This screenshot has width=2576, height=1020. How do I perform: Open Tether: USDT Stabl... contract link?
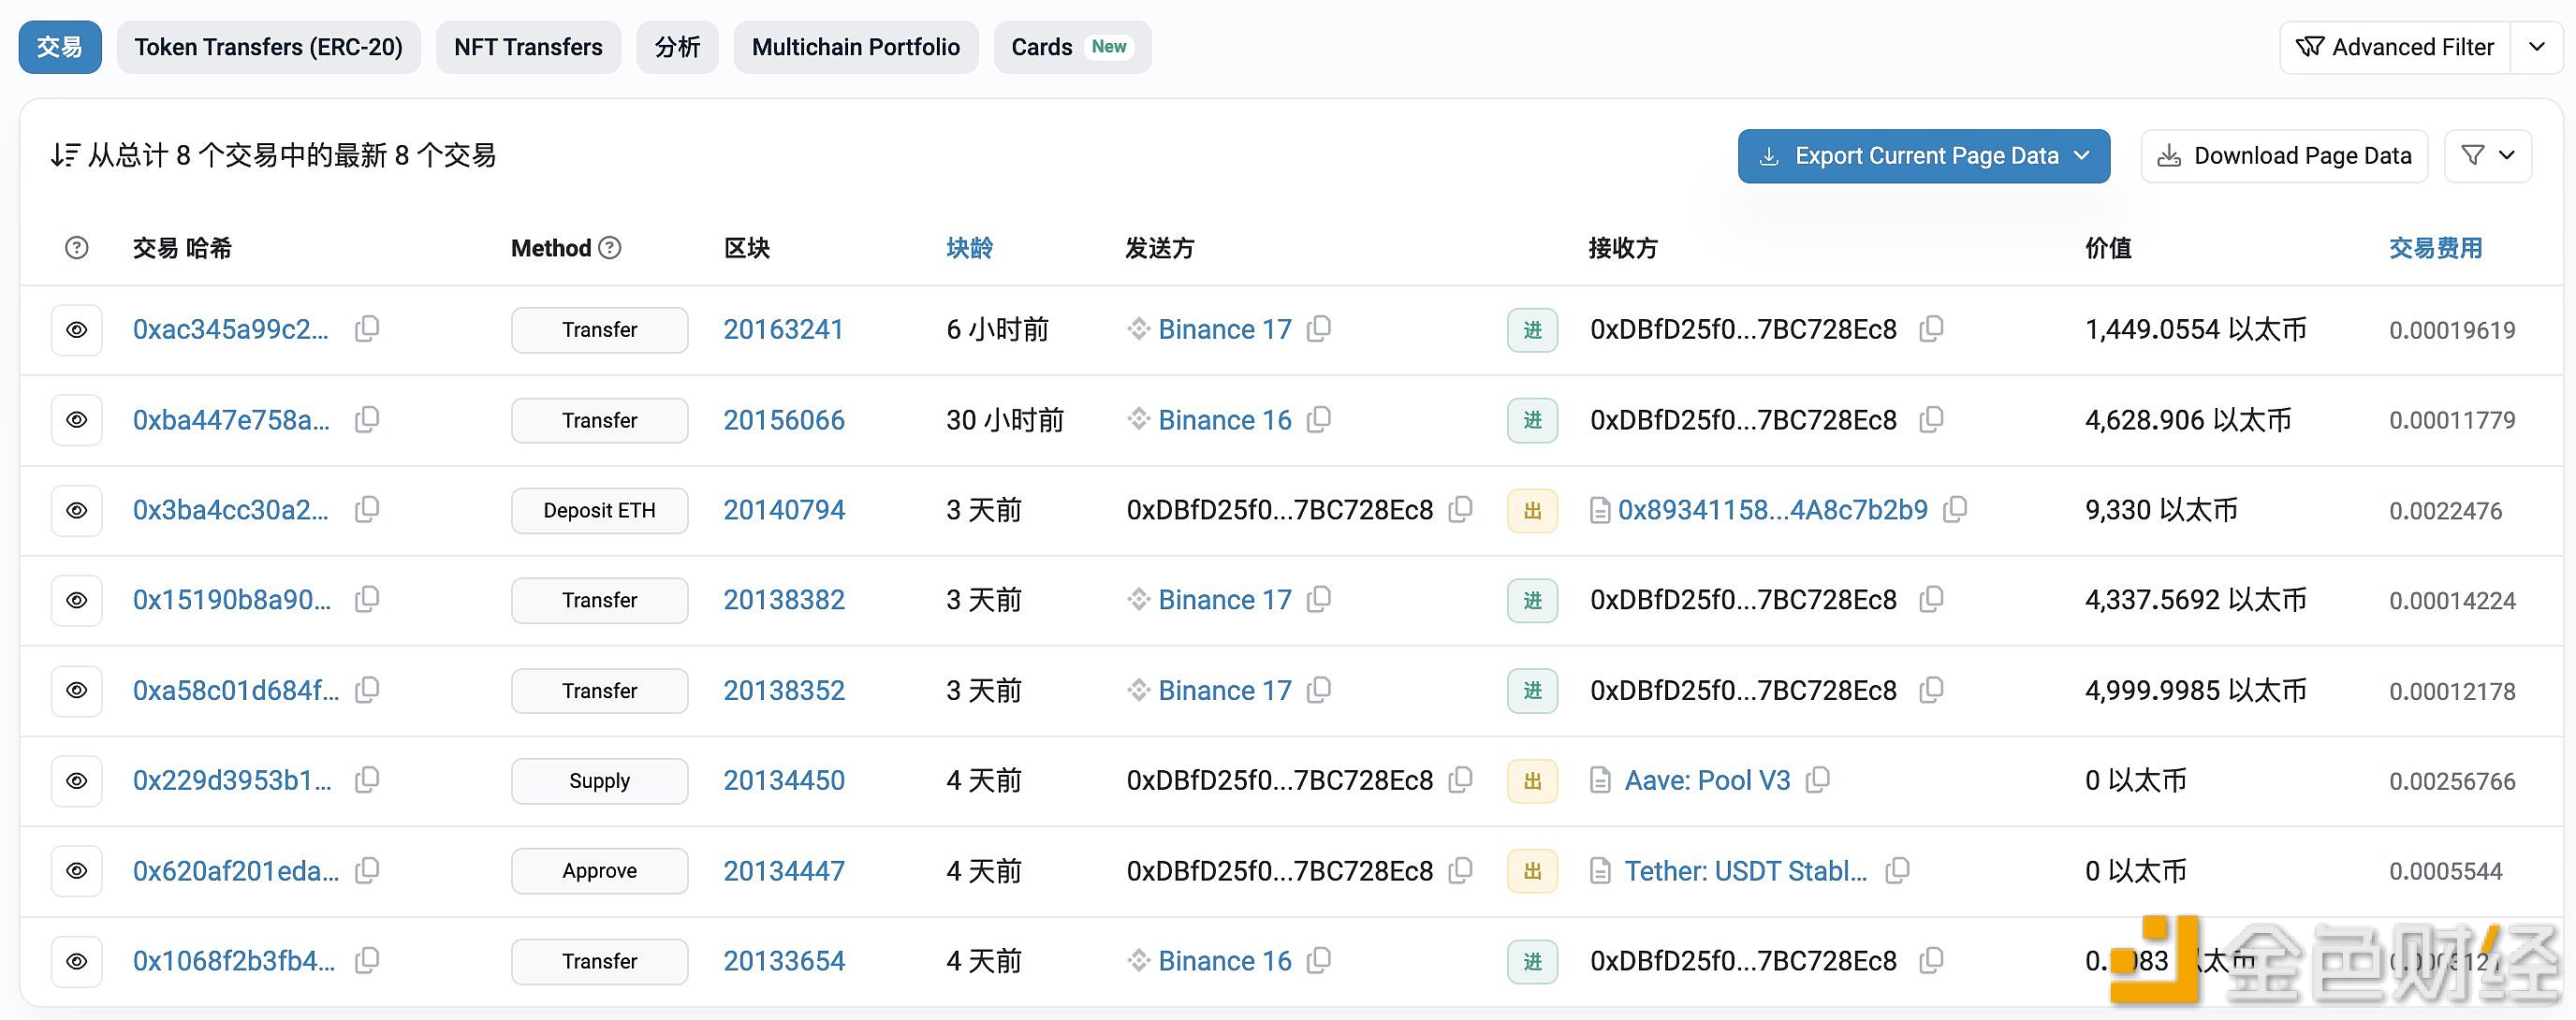[x=1746, y=871]
